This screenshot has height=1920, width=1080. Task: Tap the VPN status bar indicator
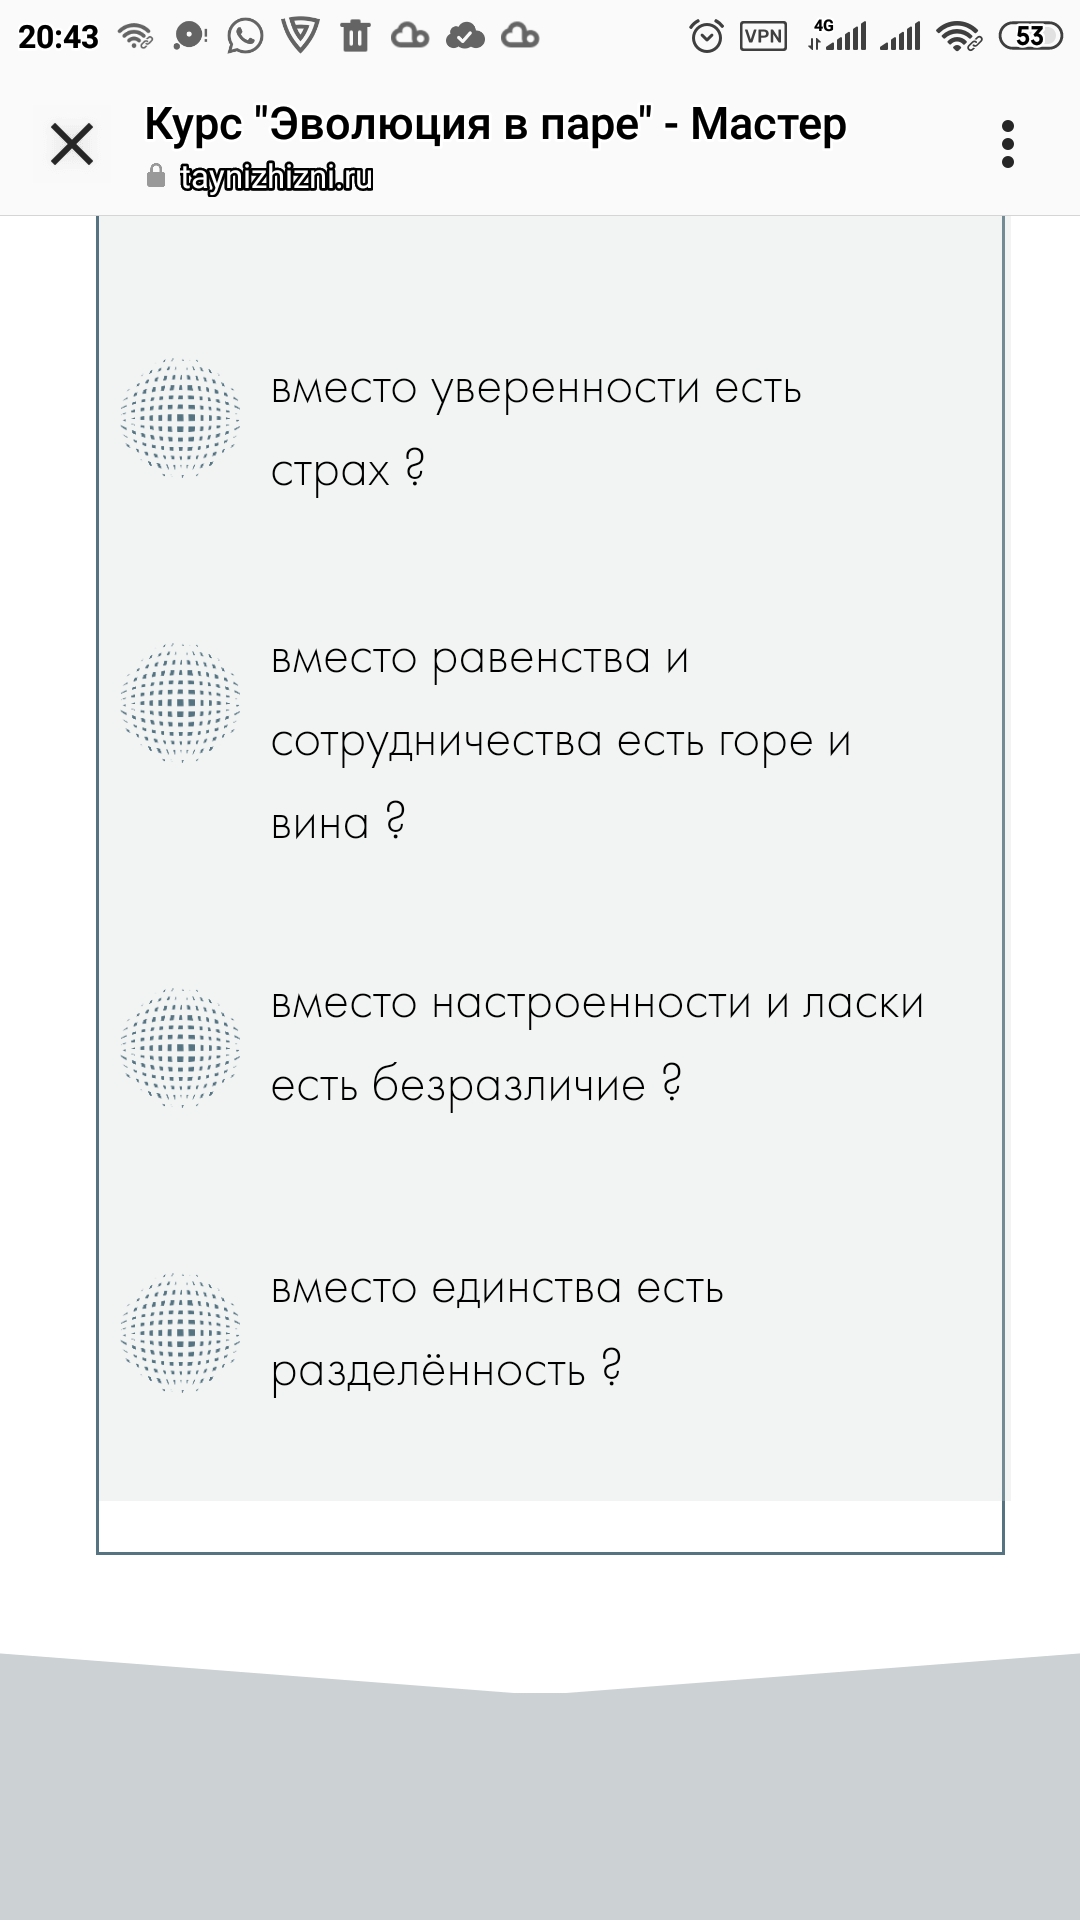[763, 37]
